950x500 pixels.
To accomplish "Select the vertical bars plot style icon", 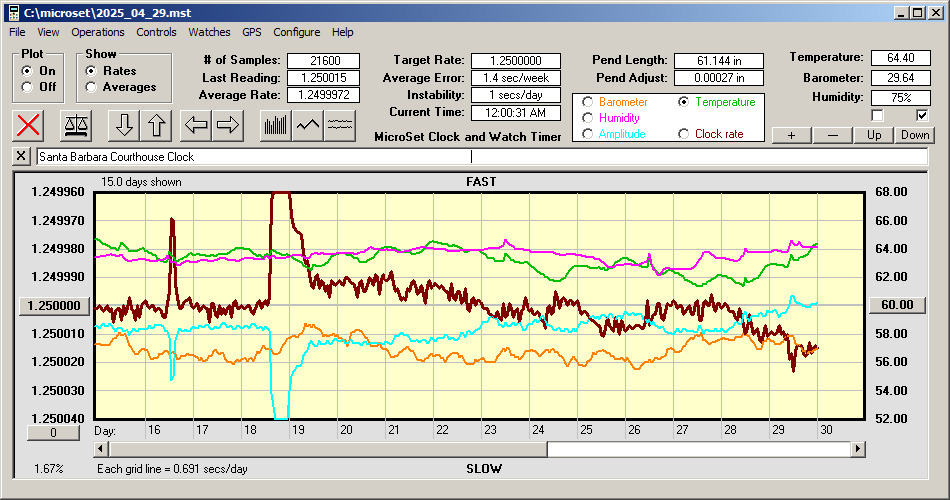I will pyautogui.click(x=275, y=125).
